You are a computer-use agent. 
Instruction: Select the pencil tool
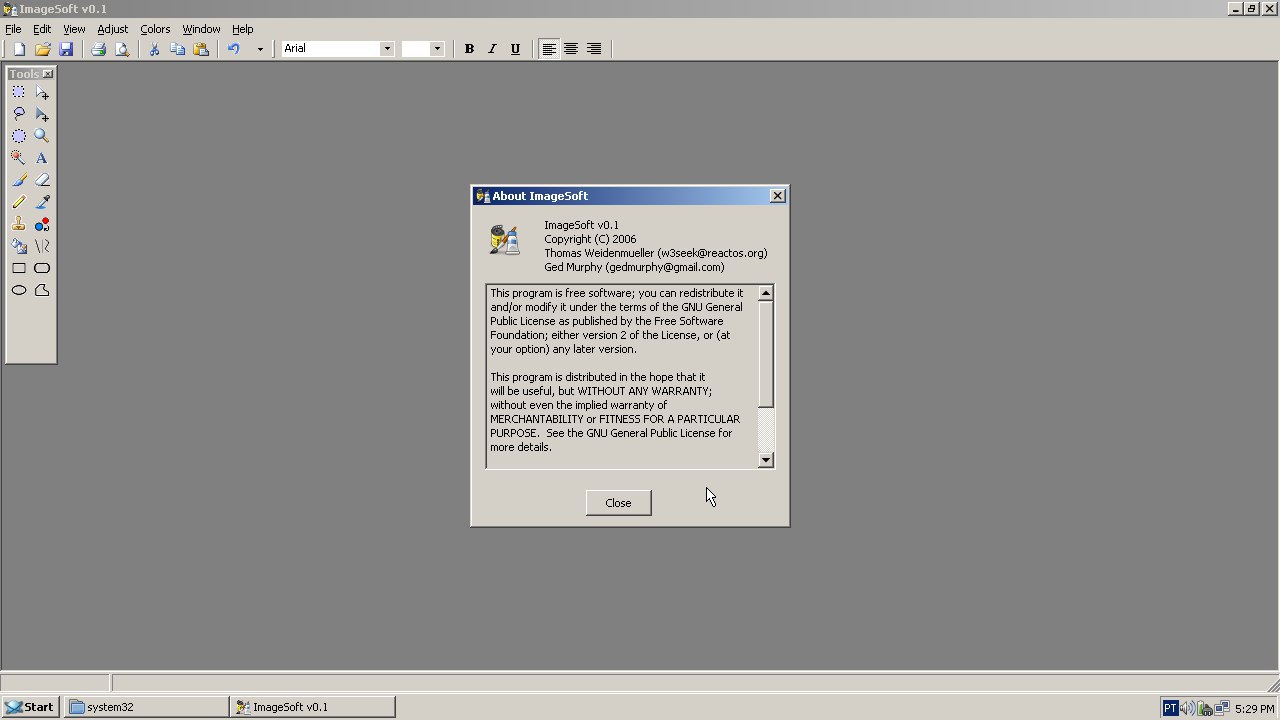pos(19,202)
